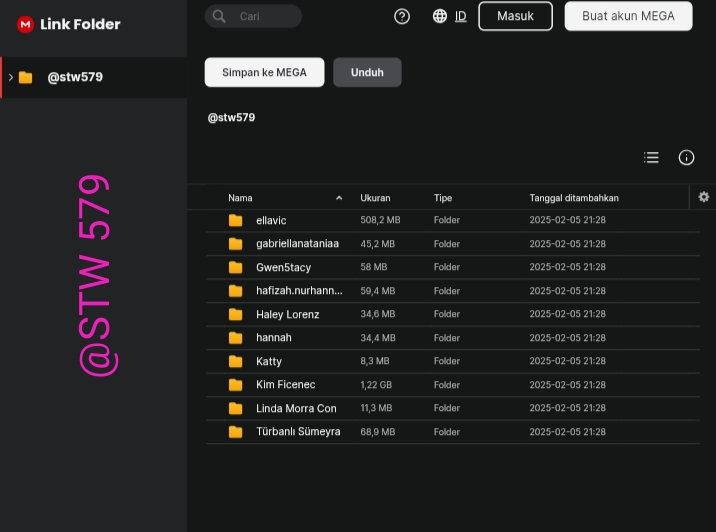Click the globe language icon
The height and width of the screenshot is (532, 716).
pos(440,16)
